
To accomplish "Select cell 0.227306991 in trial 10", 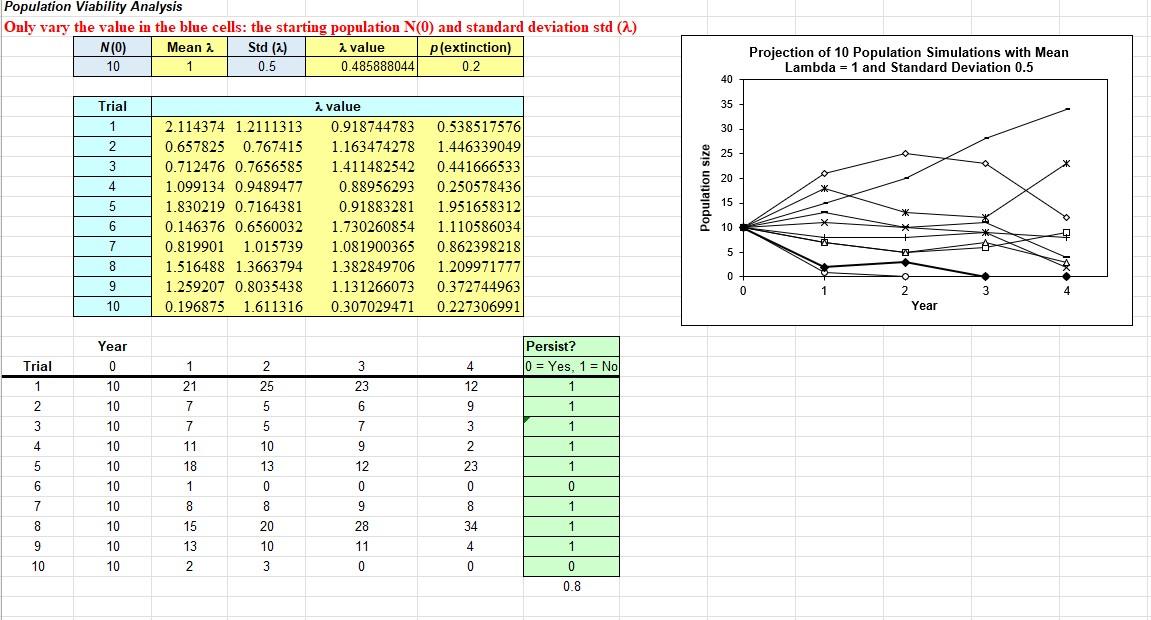I will click(471, 307).
